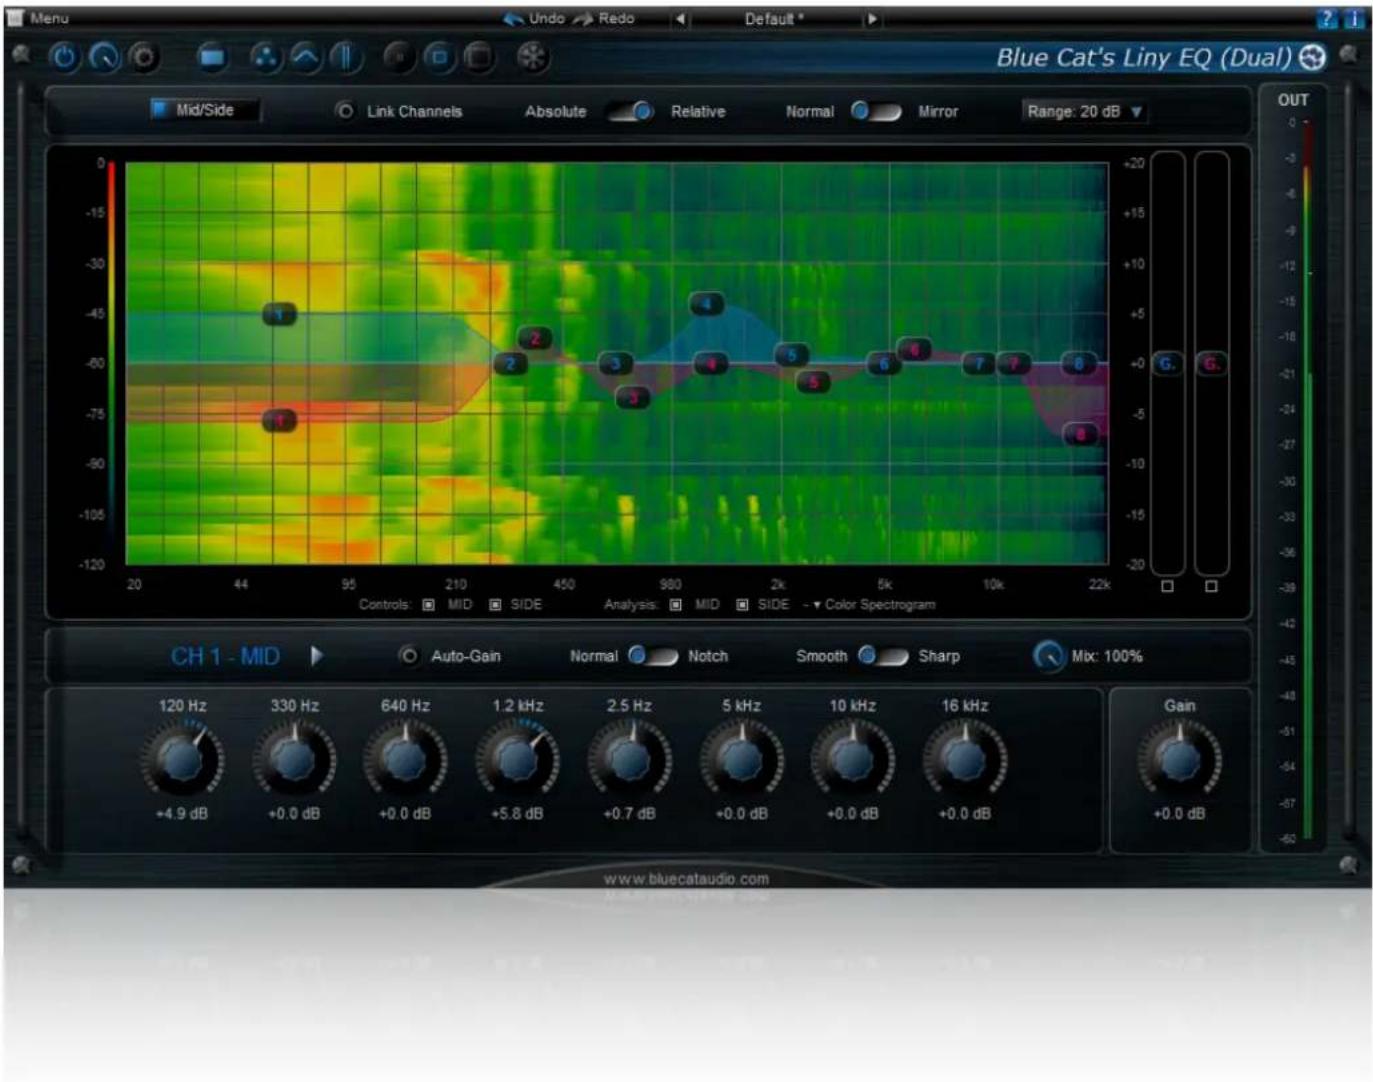Screen dimensions: 1373x1082
Task: Select blue MID band handle 2
Action: tap(510, 364)
